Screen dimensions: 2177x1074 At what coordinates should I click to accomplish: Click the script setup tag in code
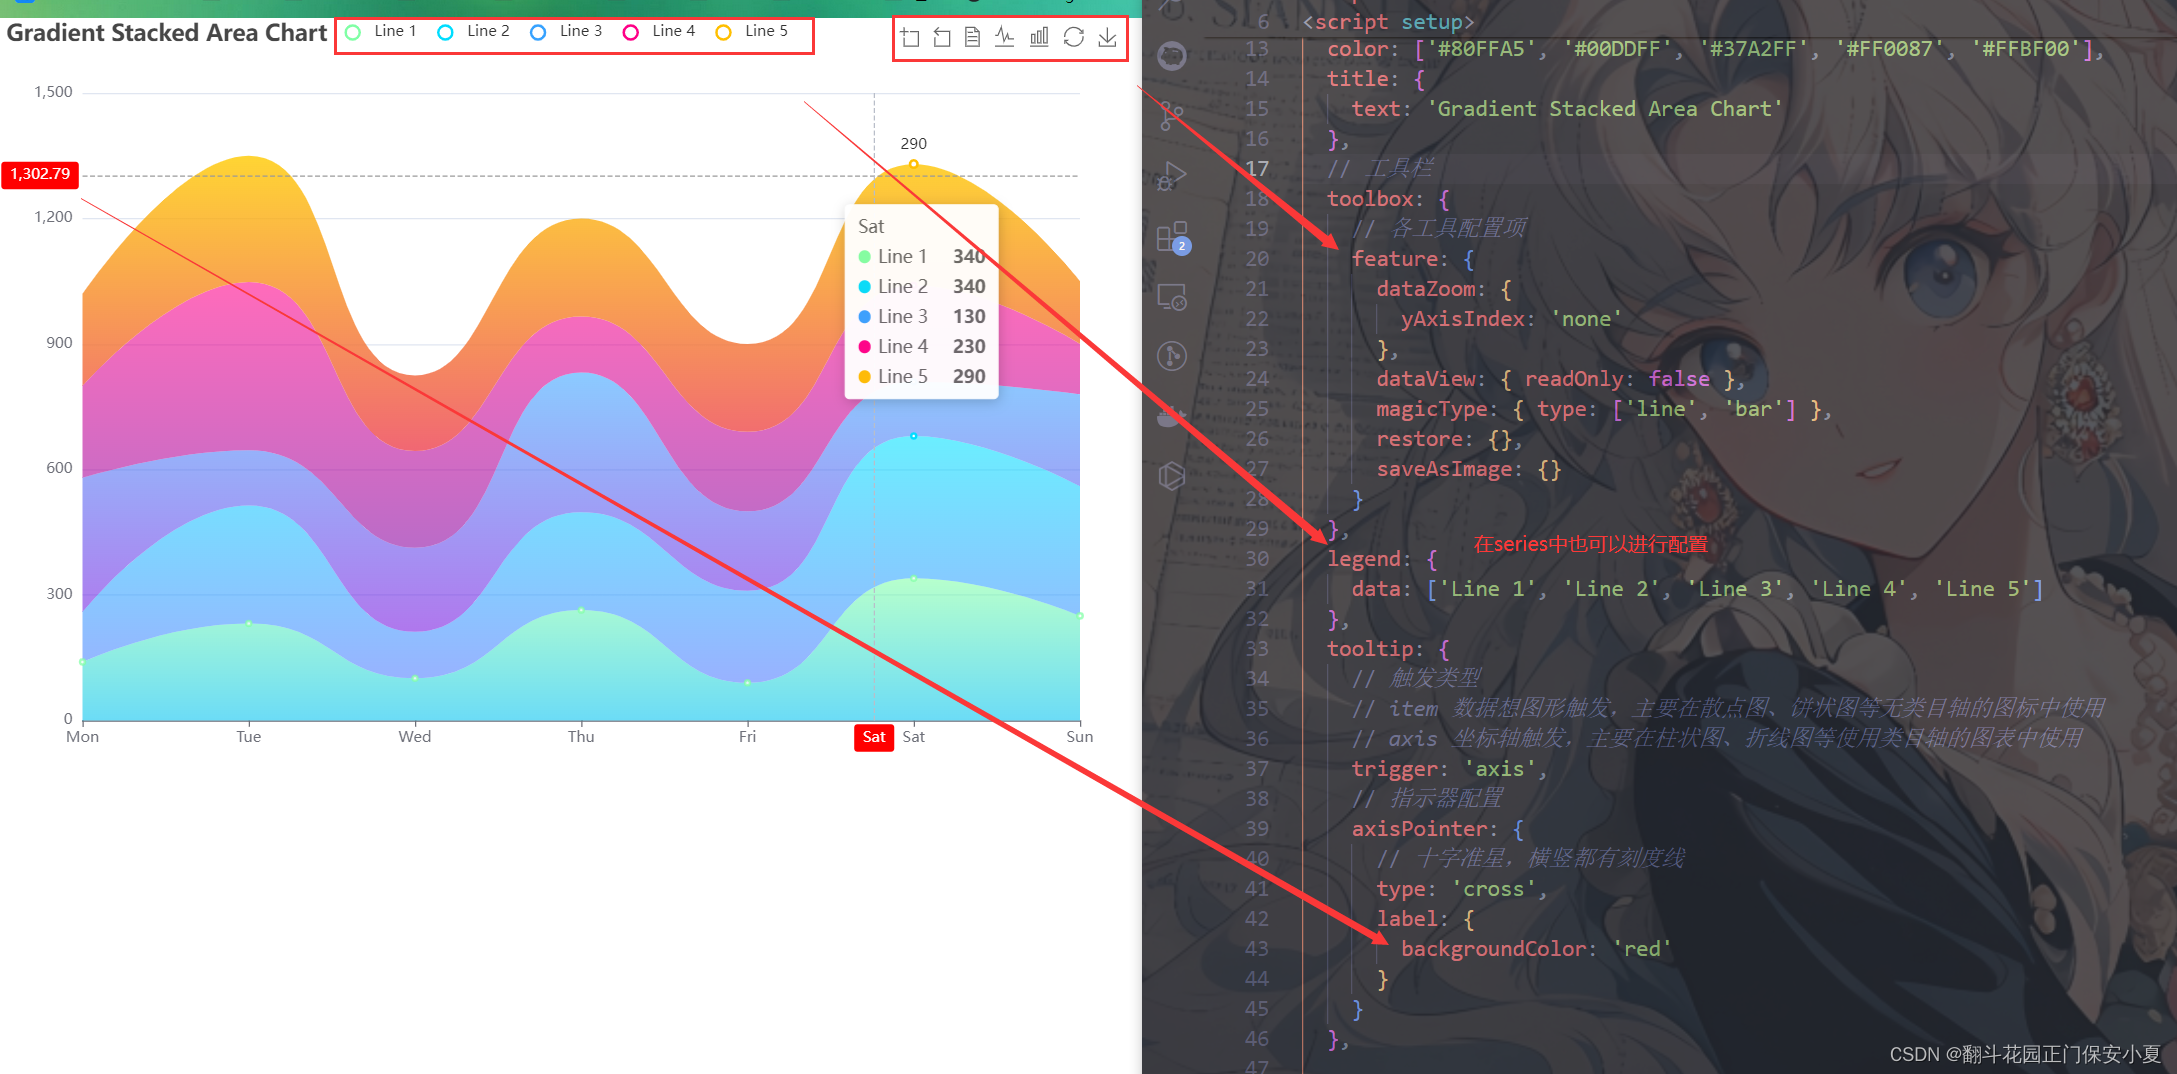[1388, 22]
